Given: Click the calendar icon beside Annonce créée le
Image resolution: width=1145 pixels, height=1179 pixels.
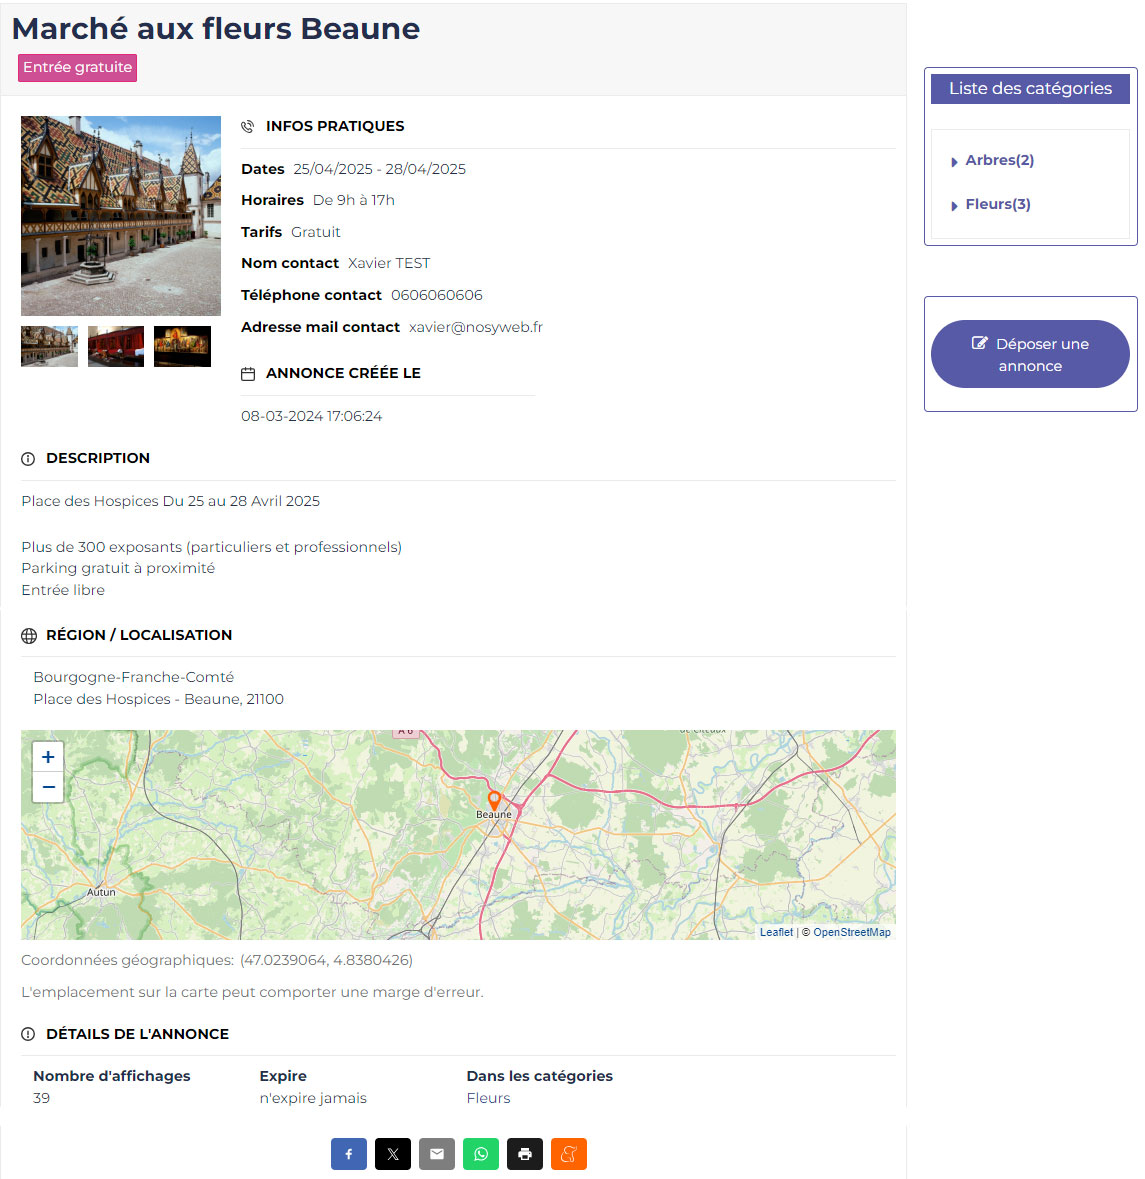Looking at the screenshot, I should [247, 374].
